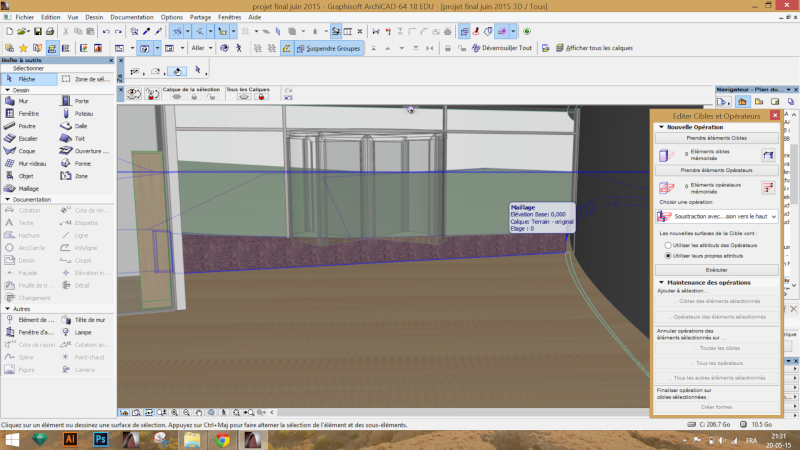
Task: Open the Dessin menu
Action: [94, 17]
